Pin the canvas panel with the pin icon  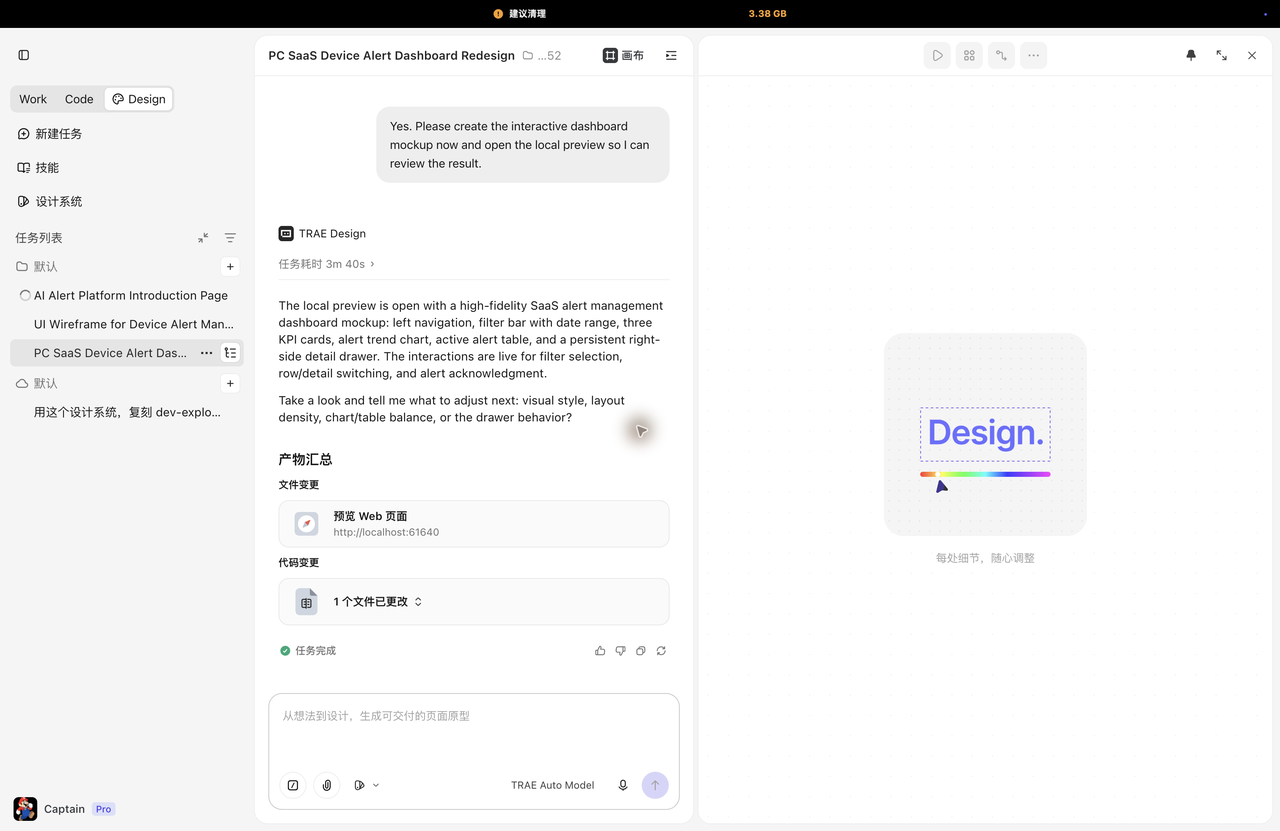click(x=1191, y=56)
